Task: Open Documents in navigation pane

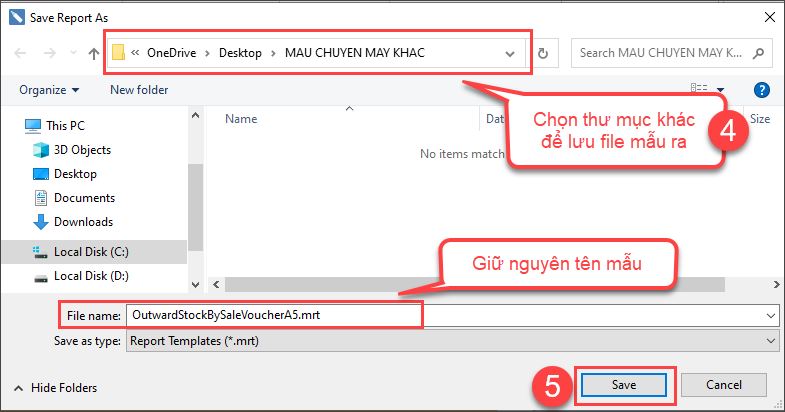Action: [84, 198]
